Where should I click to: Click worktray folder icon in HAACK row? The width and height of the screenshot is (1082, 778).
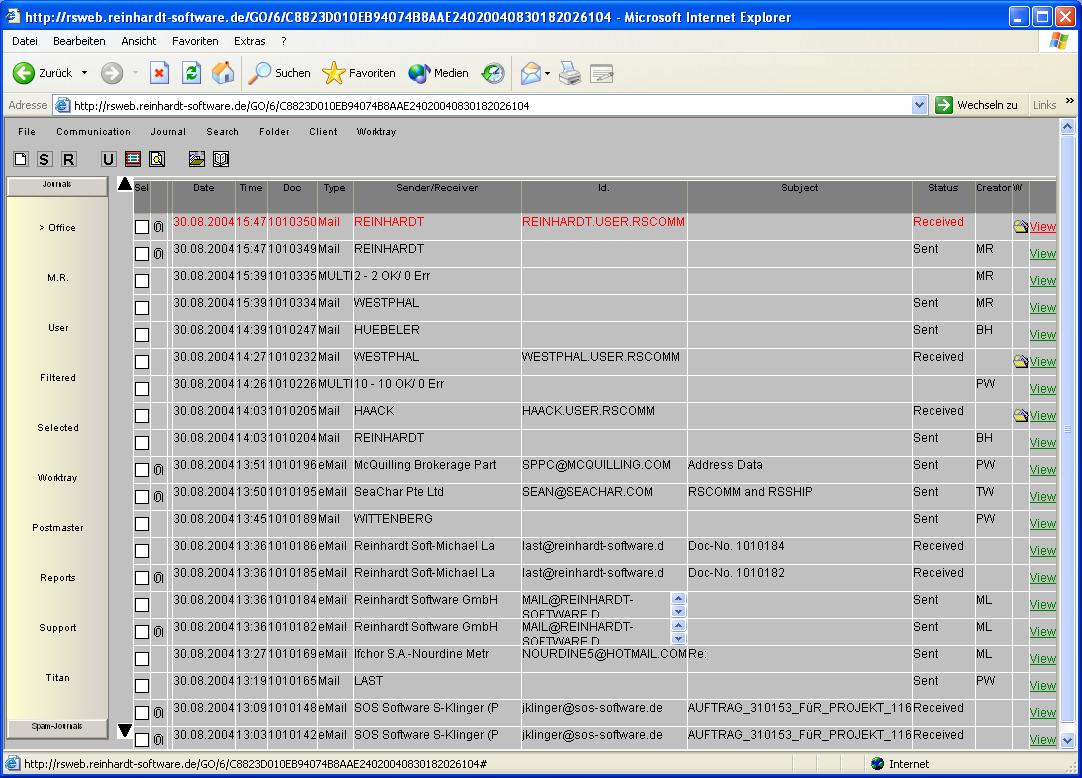(x=1020, y=416)
